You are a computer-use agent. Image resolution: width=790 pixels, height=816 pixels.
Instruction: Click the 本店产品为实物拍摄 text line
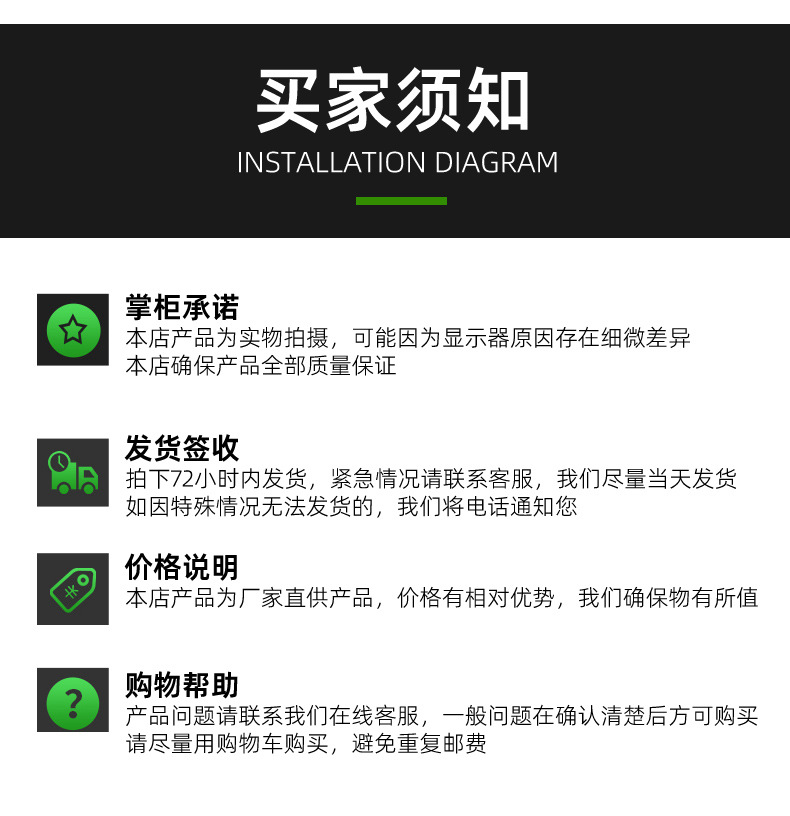(x=407, y=338)
